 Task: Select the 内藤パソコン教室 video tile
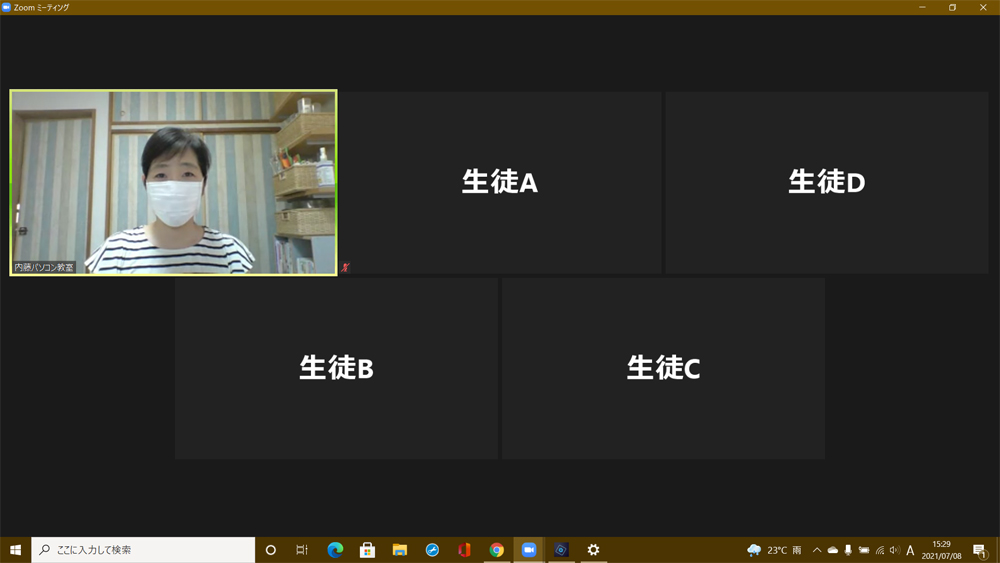pos(173,182)
